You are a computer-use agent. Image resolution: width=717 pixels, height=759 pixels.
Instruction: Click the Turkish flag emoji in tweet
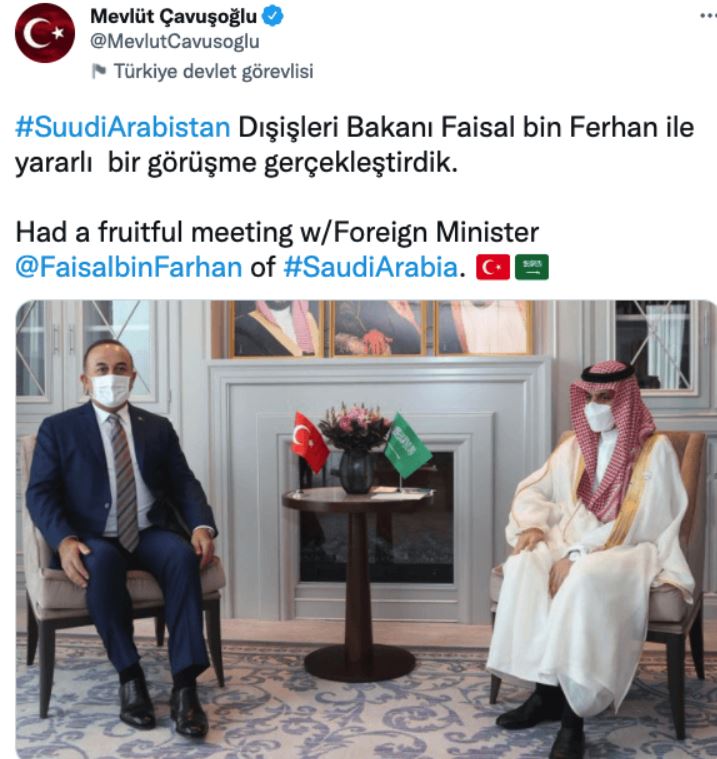click(x=493, y=267)
